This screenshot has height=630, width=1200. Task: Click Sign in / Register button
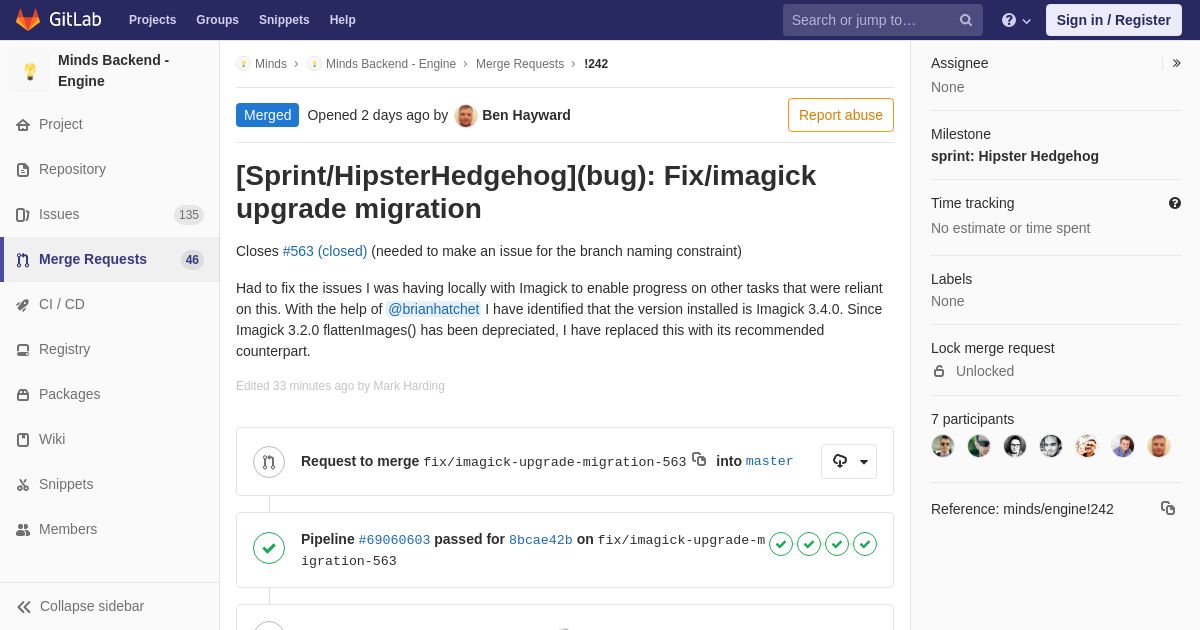pos(1113,20)
